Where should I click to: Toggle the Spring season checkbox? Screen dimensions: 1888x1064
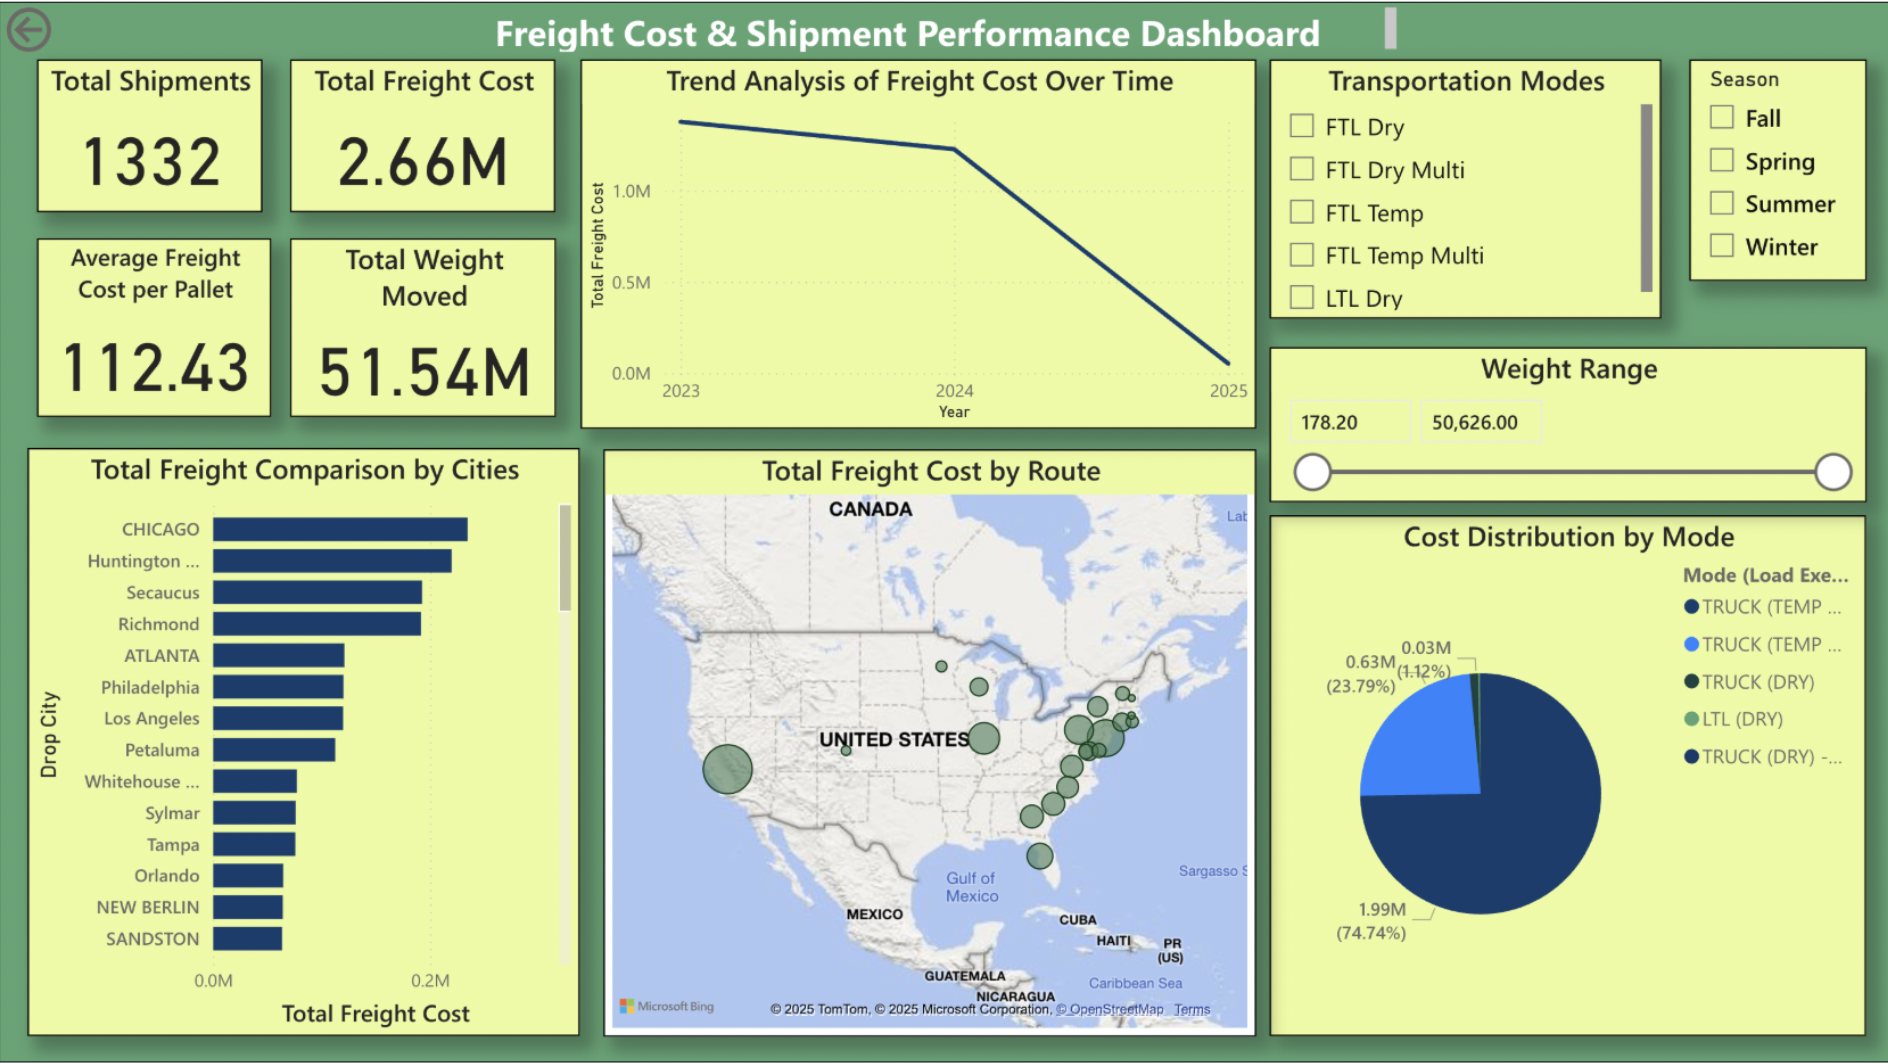click(x=1722, y=161)
